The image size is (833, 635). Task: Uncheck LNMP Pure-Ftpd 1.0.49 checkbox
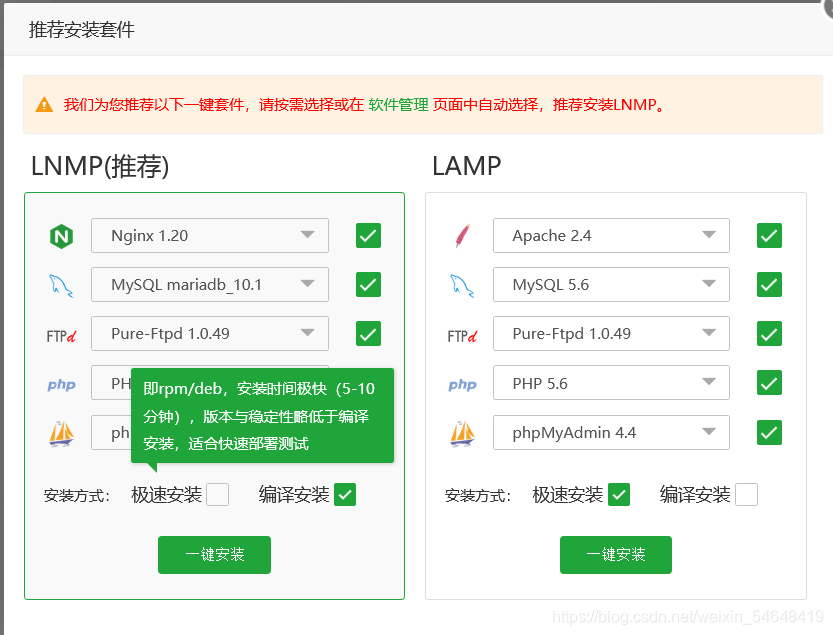pyautogui.click(x=369, y=334)
